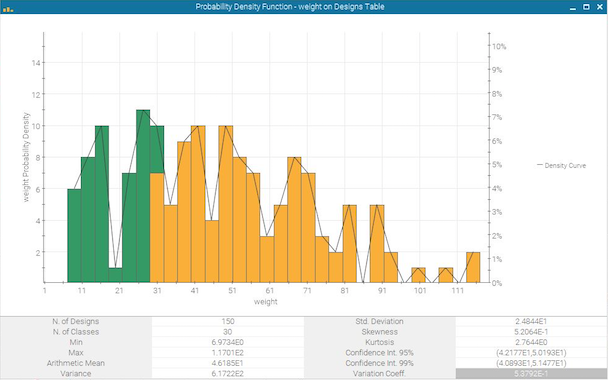Select the rightmost orange bar near 111

[473, 267]
